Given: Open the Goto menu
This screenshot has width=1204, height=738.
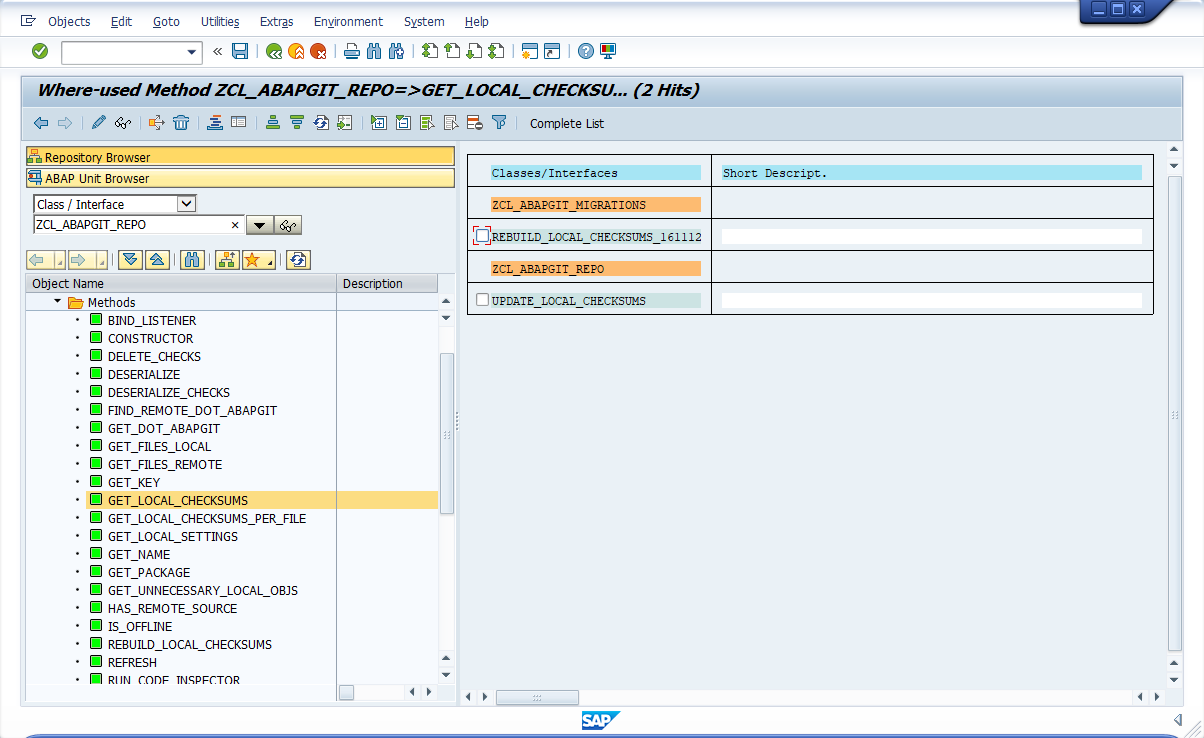Looking at the screenshot, I should click(x=167, y=21).
